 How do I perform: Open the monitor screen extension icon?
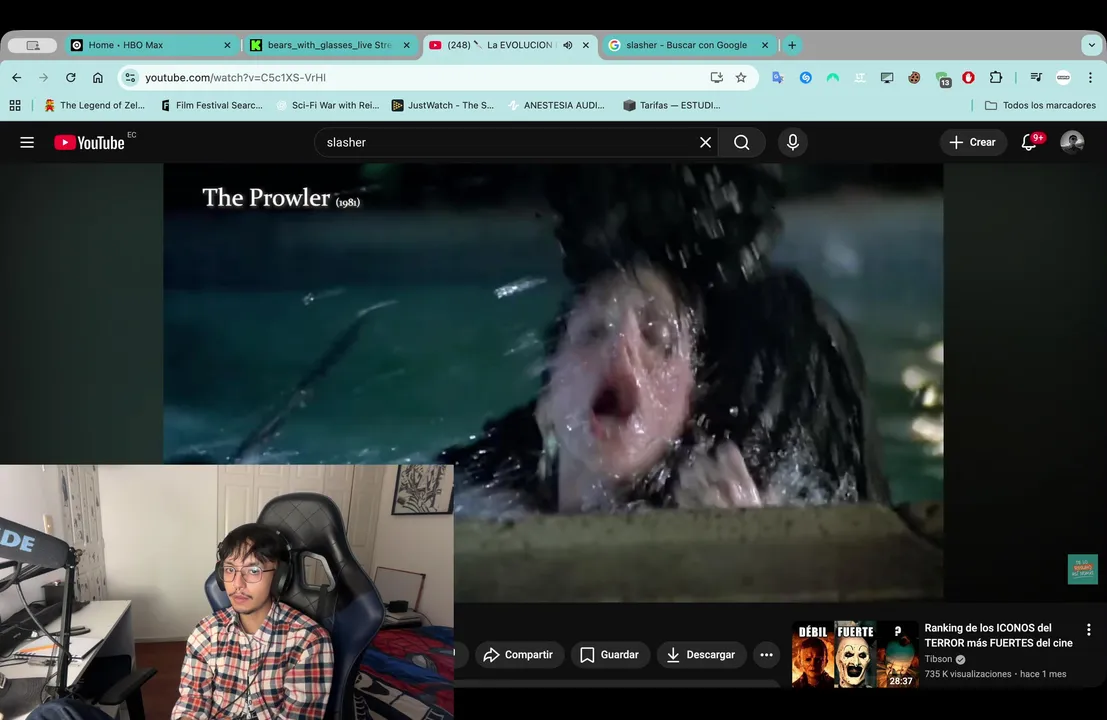coord(887,78)
